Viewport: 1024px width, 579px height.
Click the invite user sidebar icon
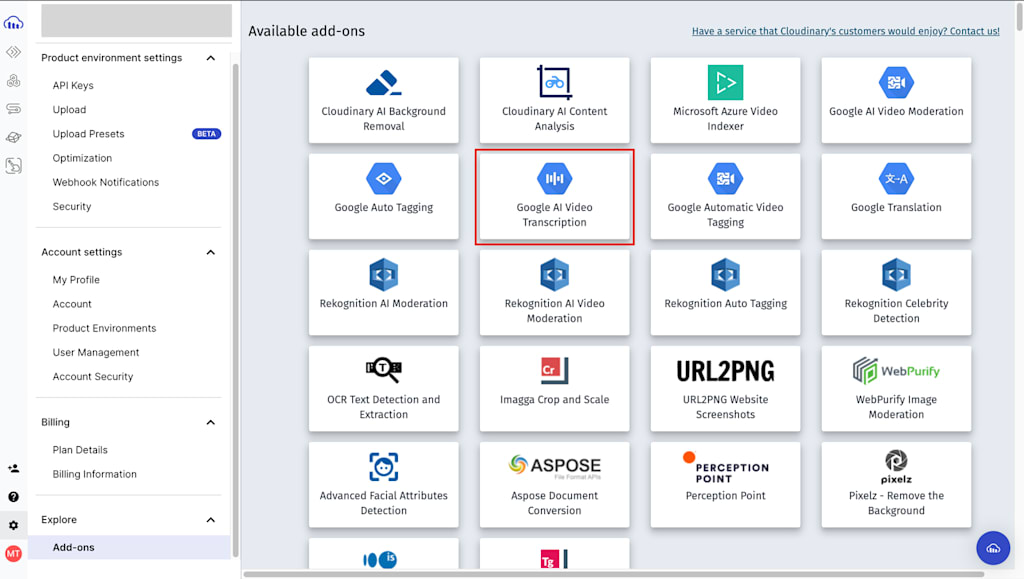tap(13, 468)
